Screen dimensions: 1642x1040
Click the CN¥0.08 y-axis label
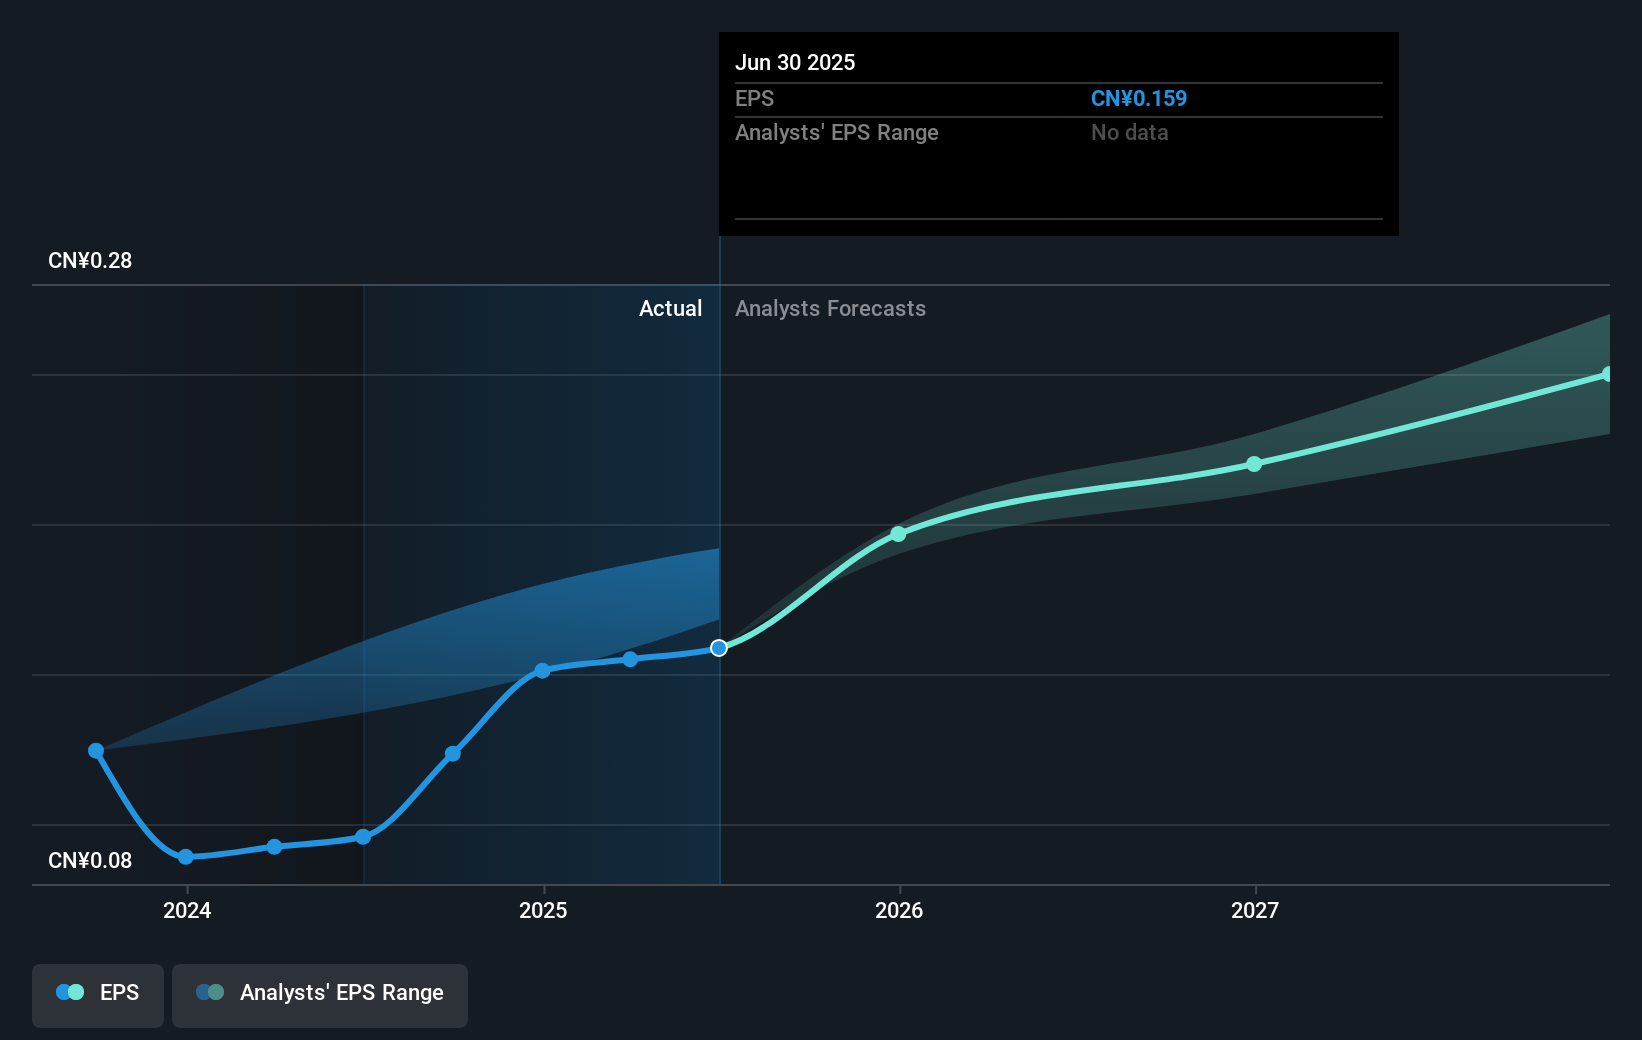coord(90,861)
